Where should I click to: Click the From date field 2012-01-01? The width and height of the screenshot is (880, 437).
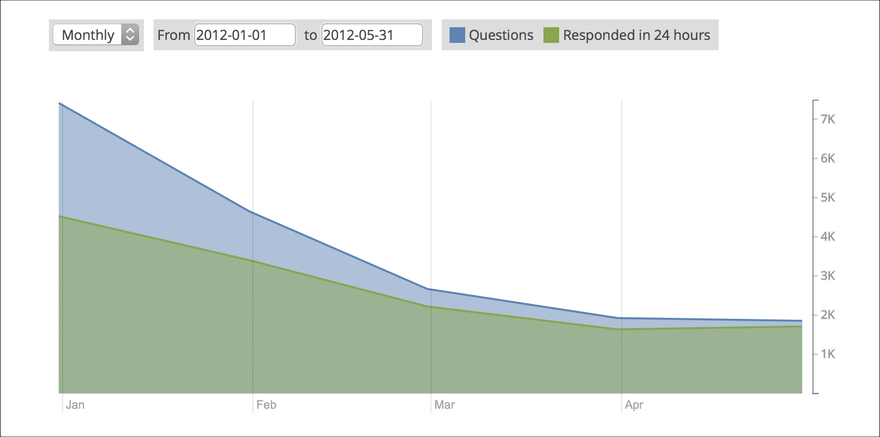click(x=245, y=35)
